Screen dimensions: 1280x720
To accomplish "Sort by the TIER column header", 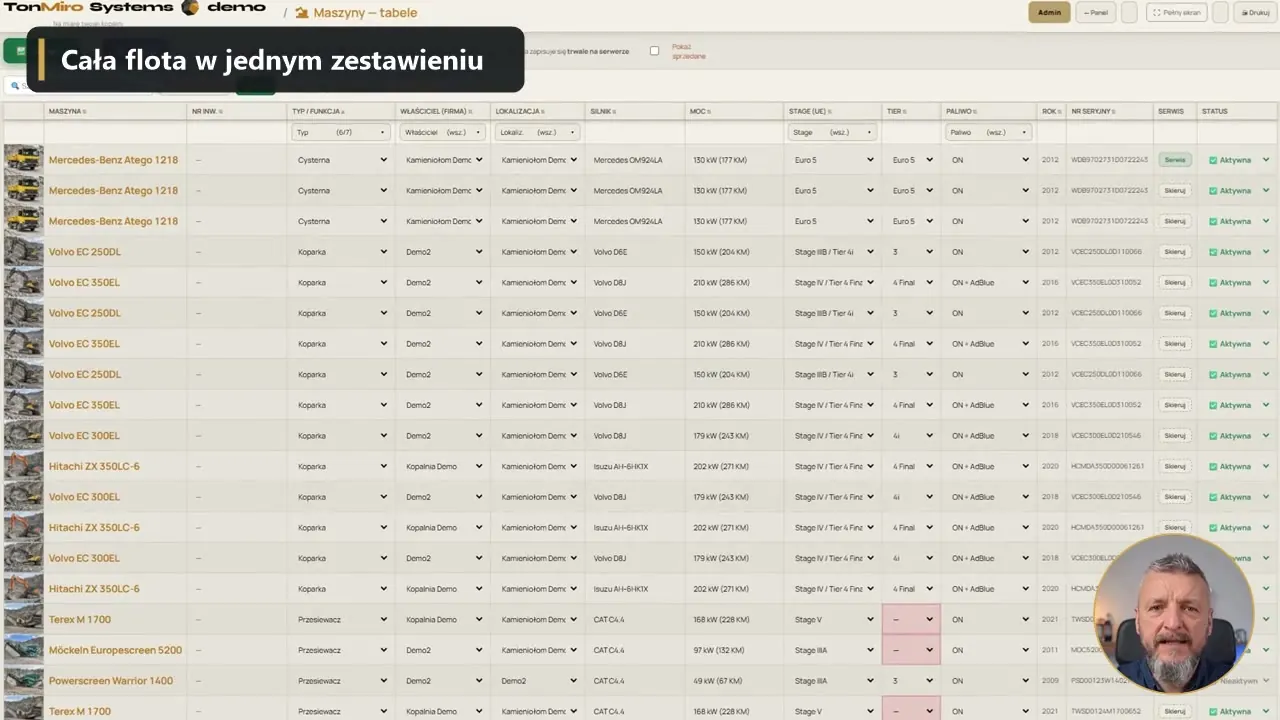I will point(896,111).
